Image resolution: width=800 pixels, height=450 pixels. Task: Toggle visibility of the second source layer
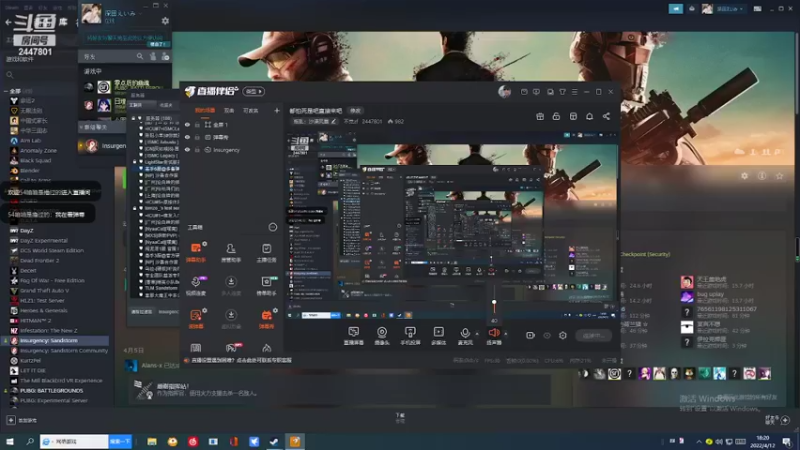coord(187,137)
